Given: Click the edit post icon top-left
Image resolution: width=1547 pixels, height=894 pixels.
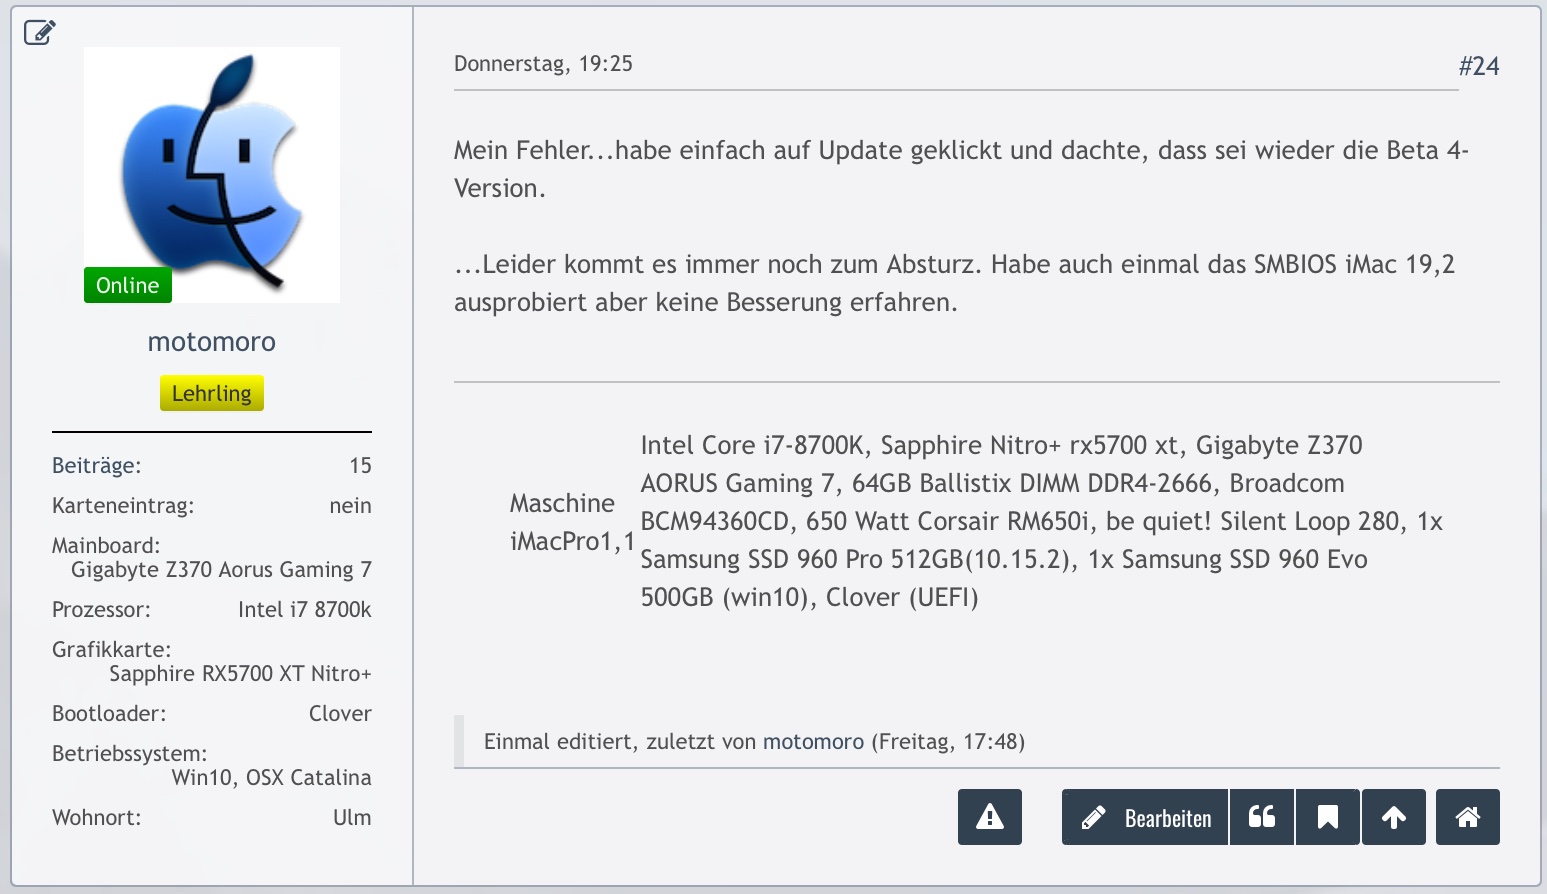Looking at the screenshot, I should point(39,33).
